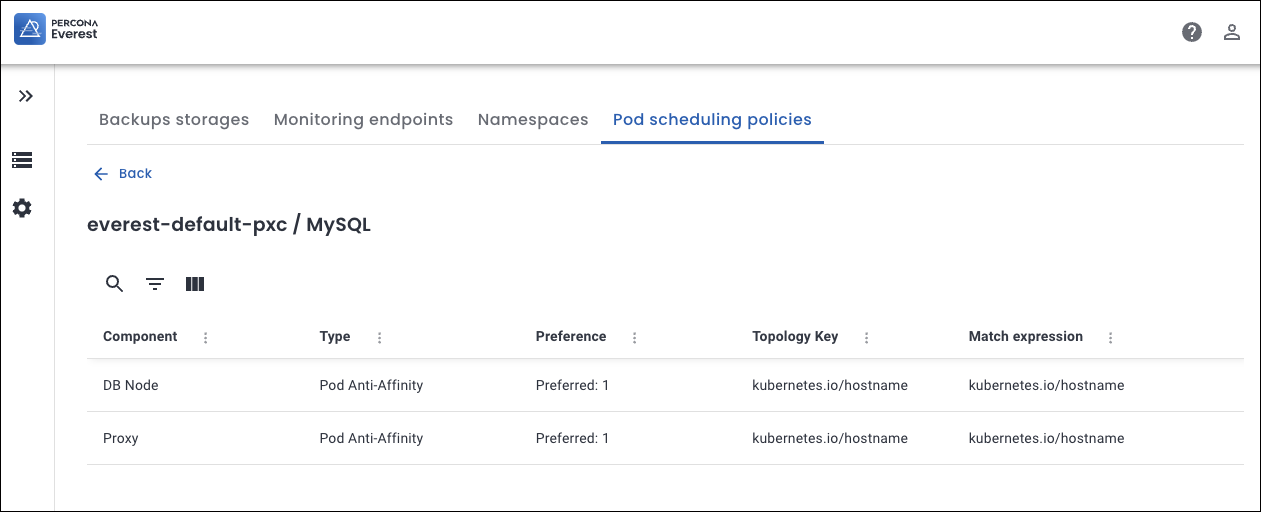This screenshot has width=1261, height=512.
Task: Select the Pod scheduling policies tab
Action: 712,120
